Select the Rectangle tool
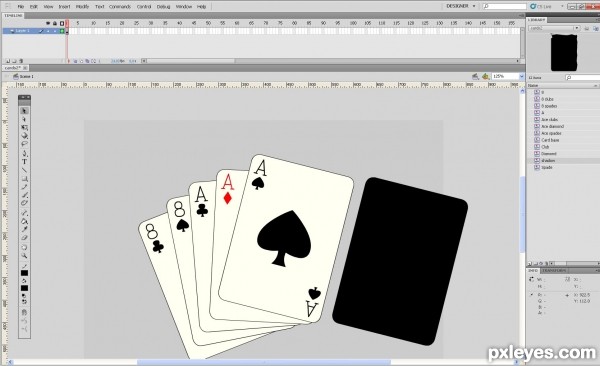This screenshot has width=600, height=366. (24, 179)
